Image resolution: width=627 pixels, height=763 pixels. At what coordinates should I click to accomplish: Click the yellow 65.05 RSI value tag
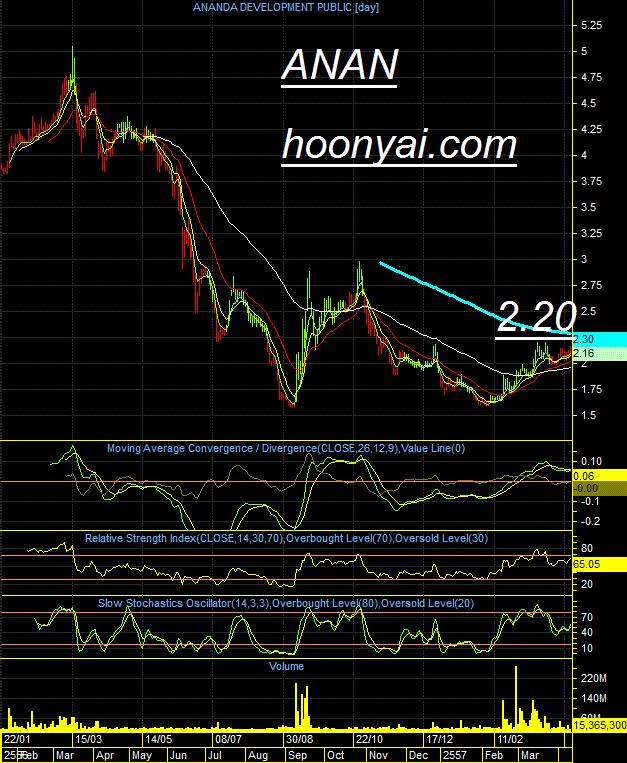point(599,564)
